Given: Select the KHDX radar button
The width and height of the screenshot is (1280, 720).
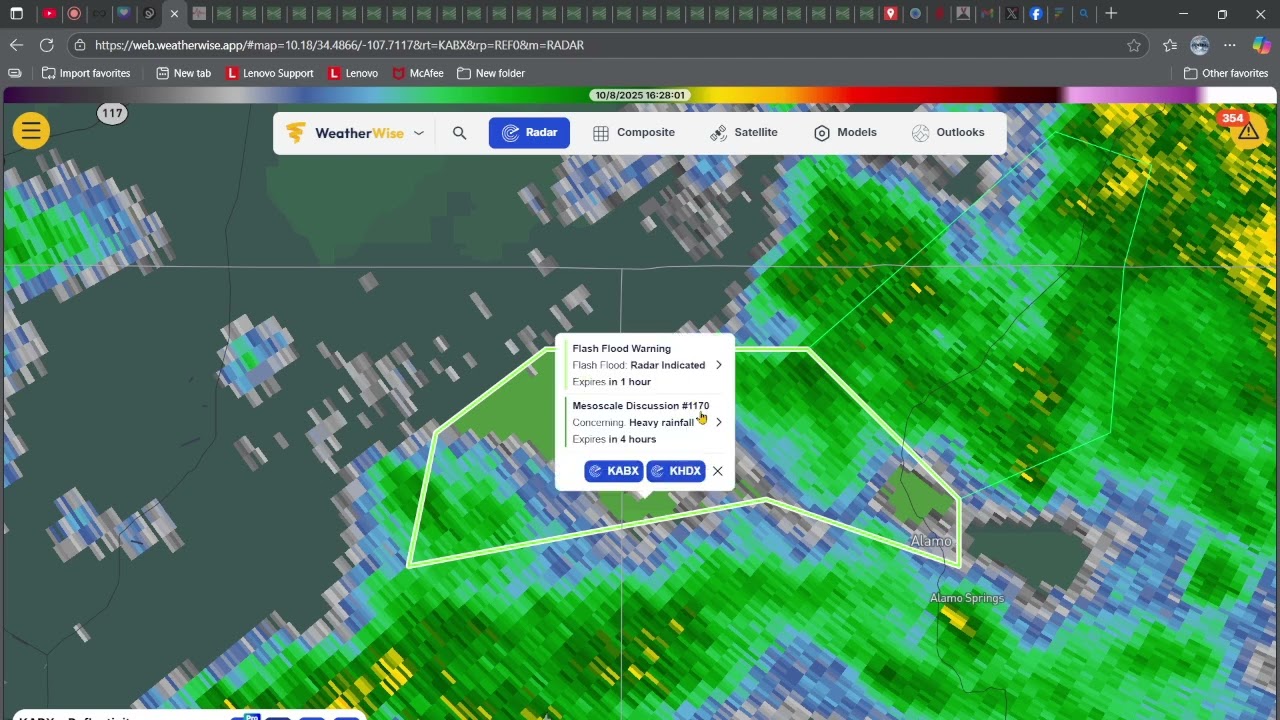Looking at the screenshot, I should (675, 471).
